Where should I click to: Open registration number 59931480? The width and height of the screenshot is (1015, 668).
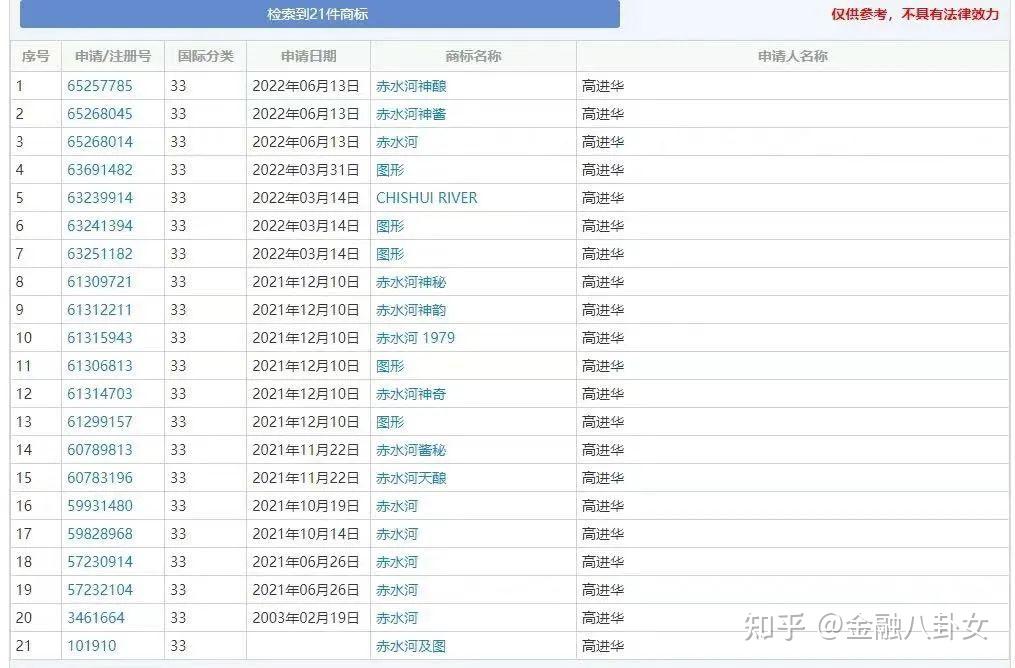[100, 506]
